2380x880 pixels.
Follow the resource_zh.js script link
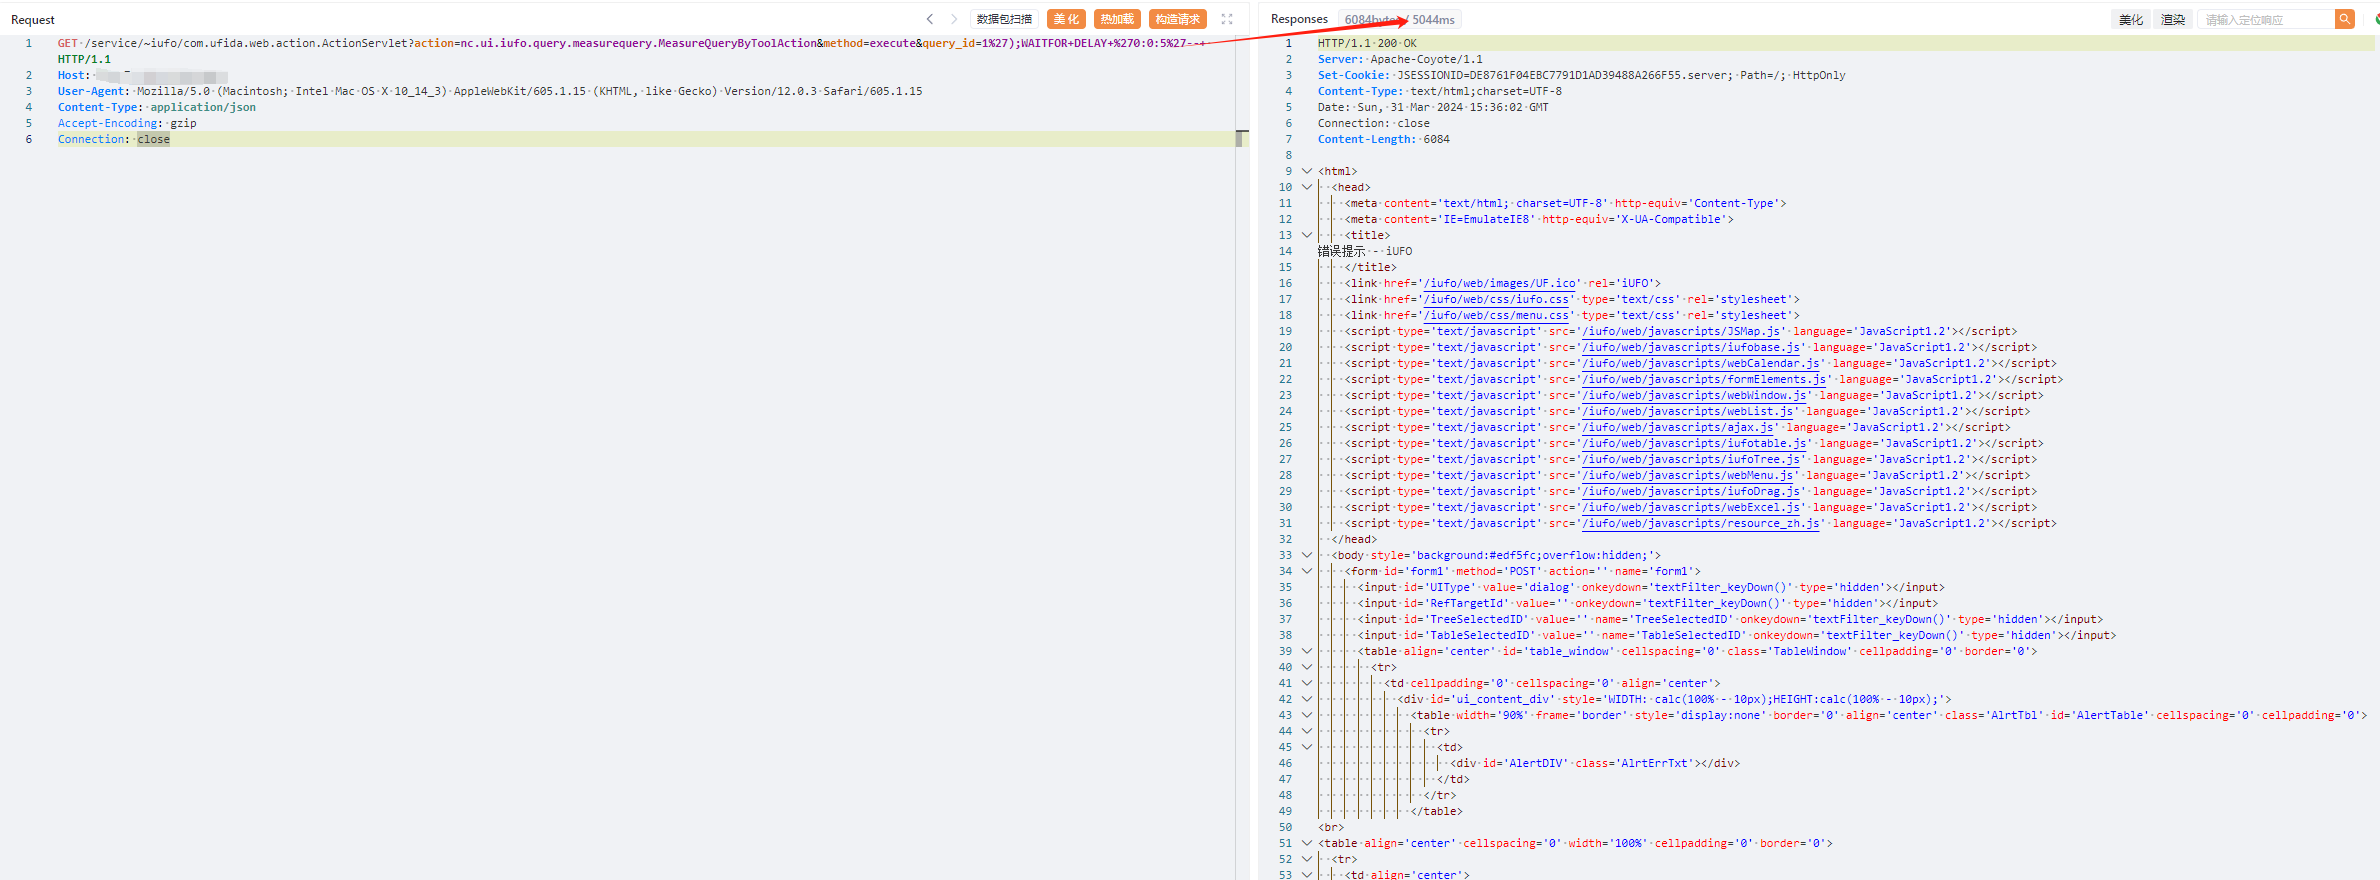pyautogui.click(x=1702, y=523)
